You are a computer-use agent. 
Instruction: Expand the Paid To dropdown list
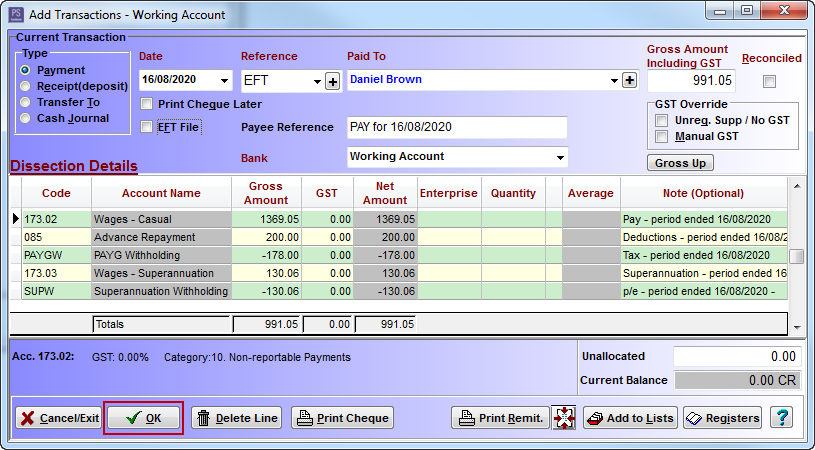pos(614,81)
